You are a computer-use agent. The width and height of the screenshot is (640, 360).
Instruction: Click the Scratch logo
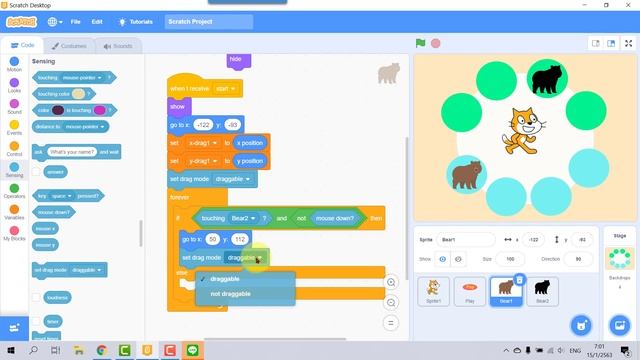[21, 22]
